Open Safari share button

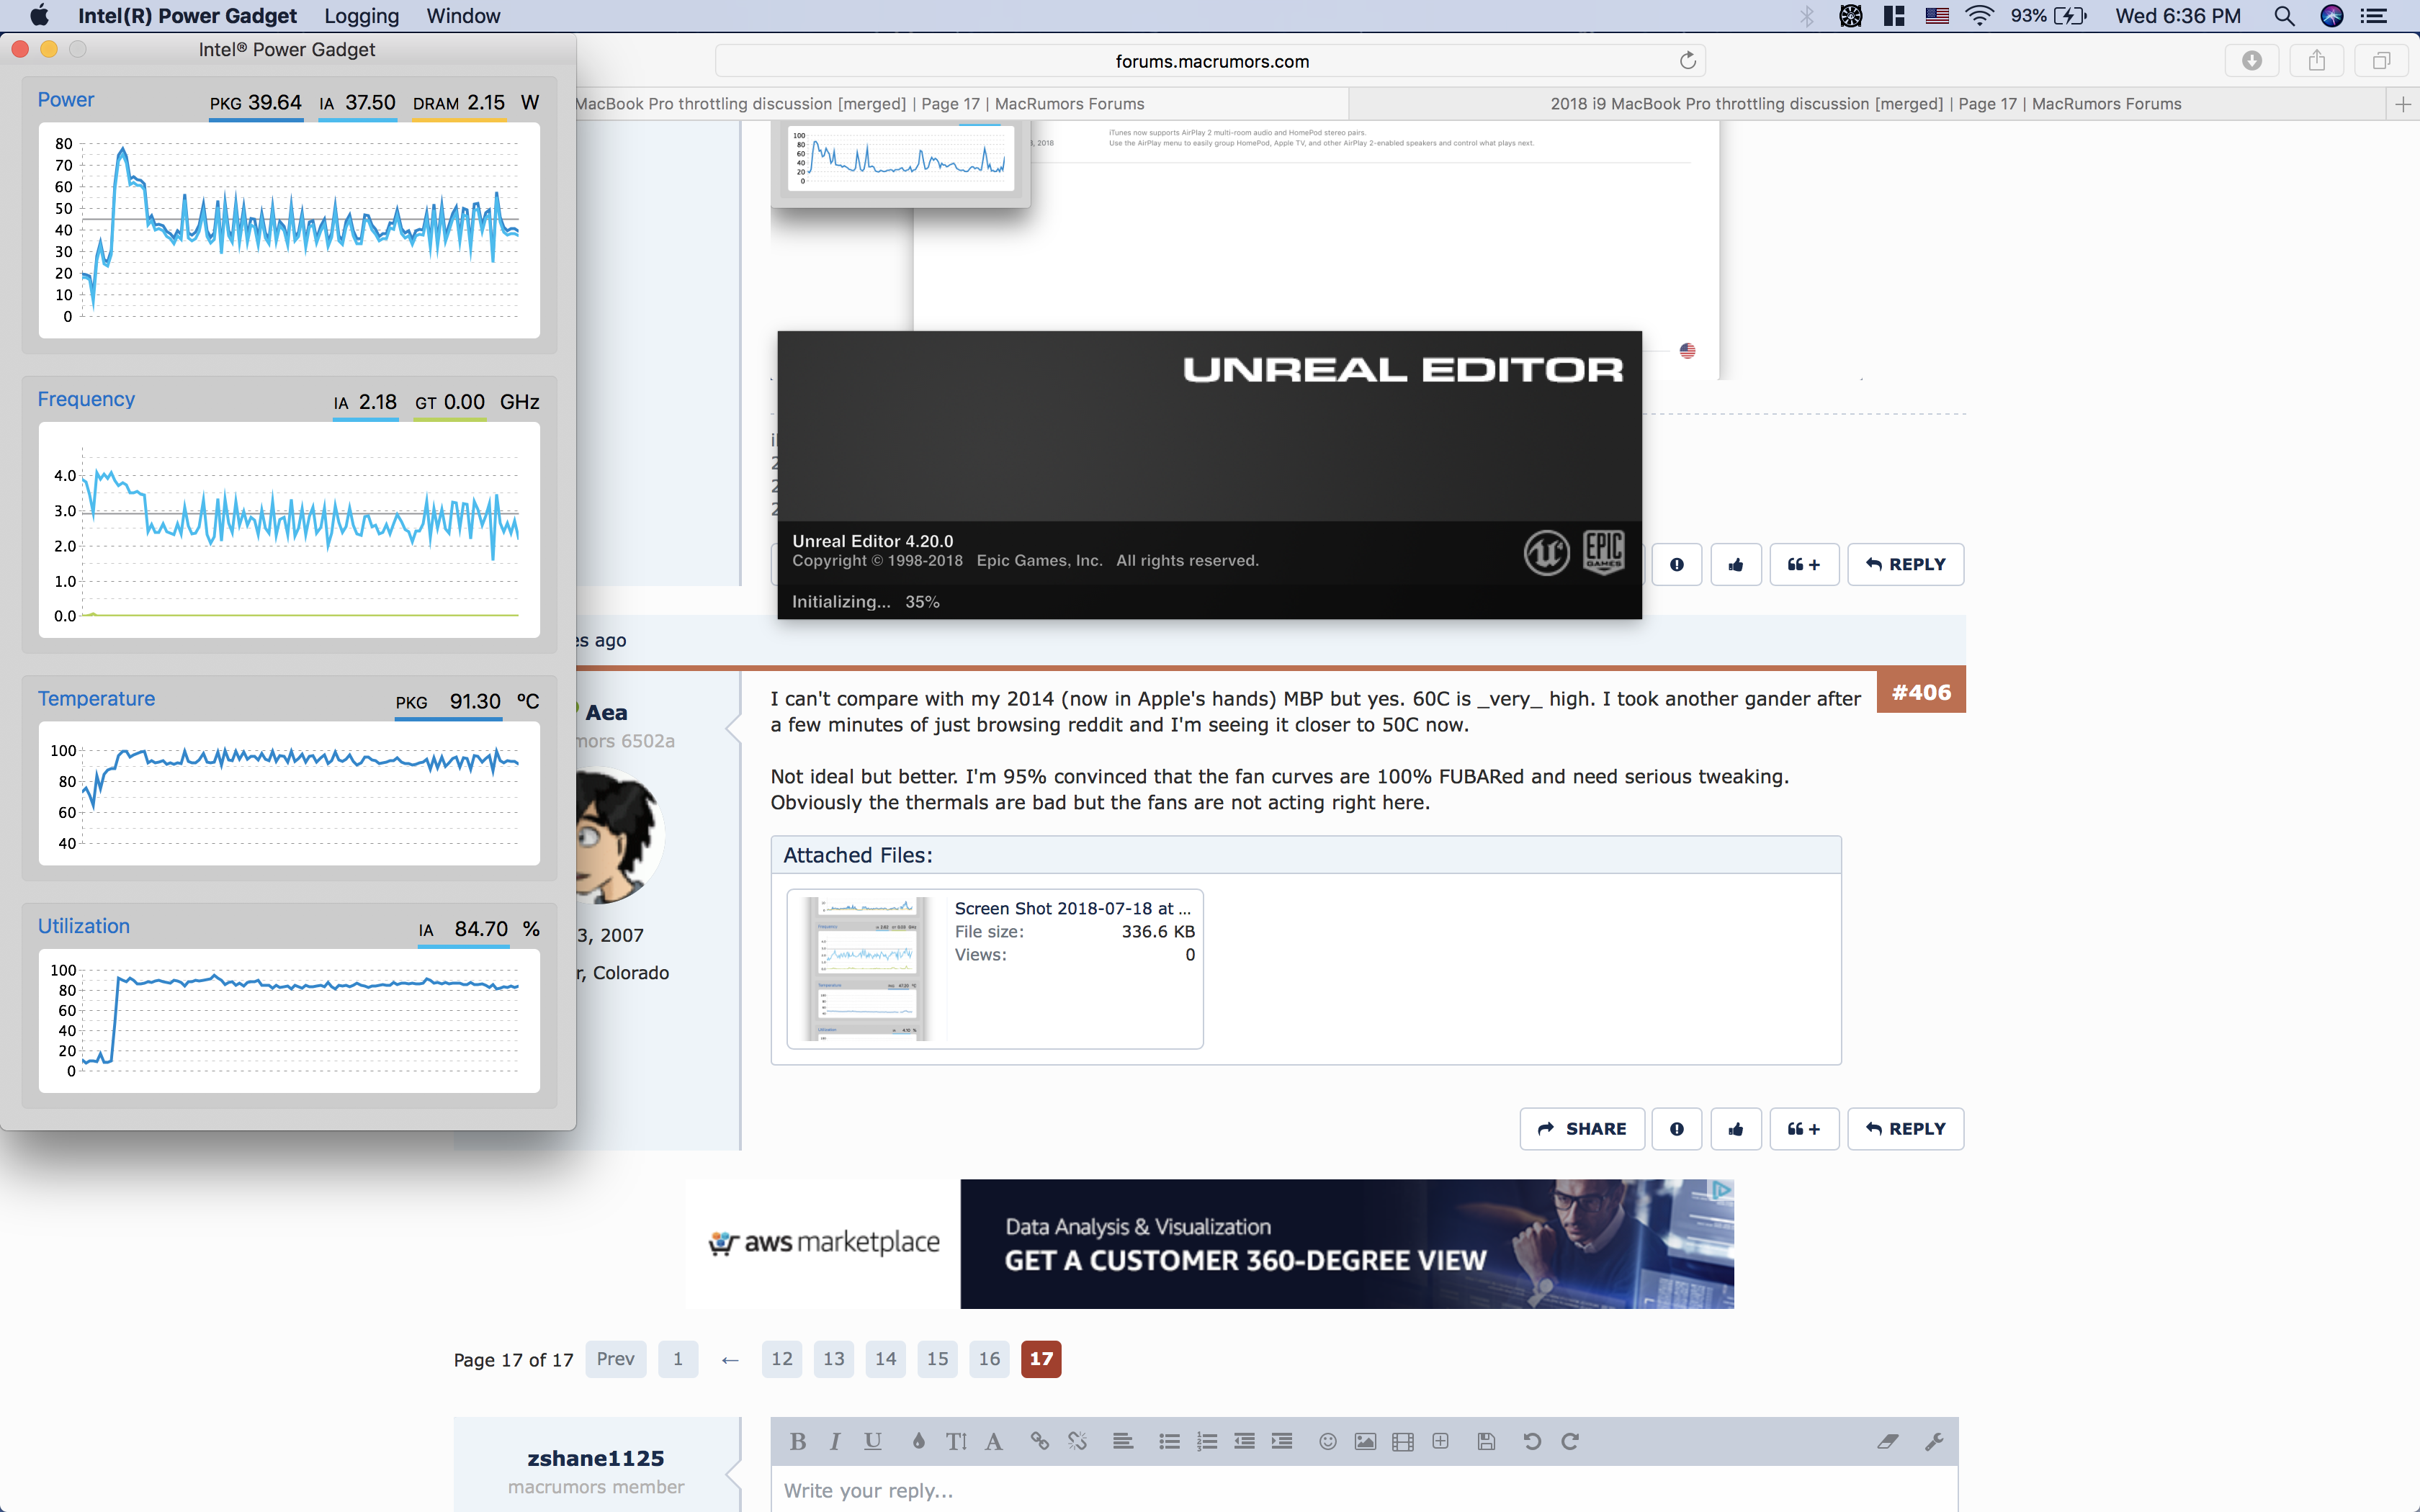coord(2317,61)
